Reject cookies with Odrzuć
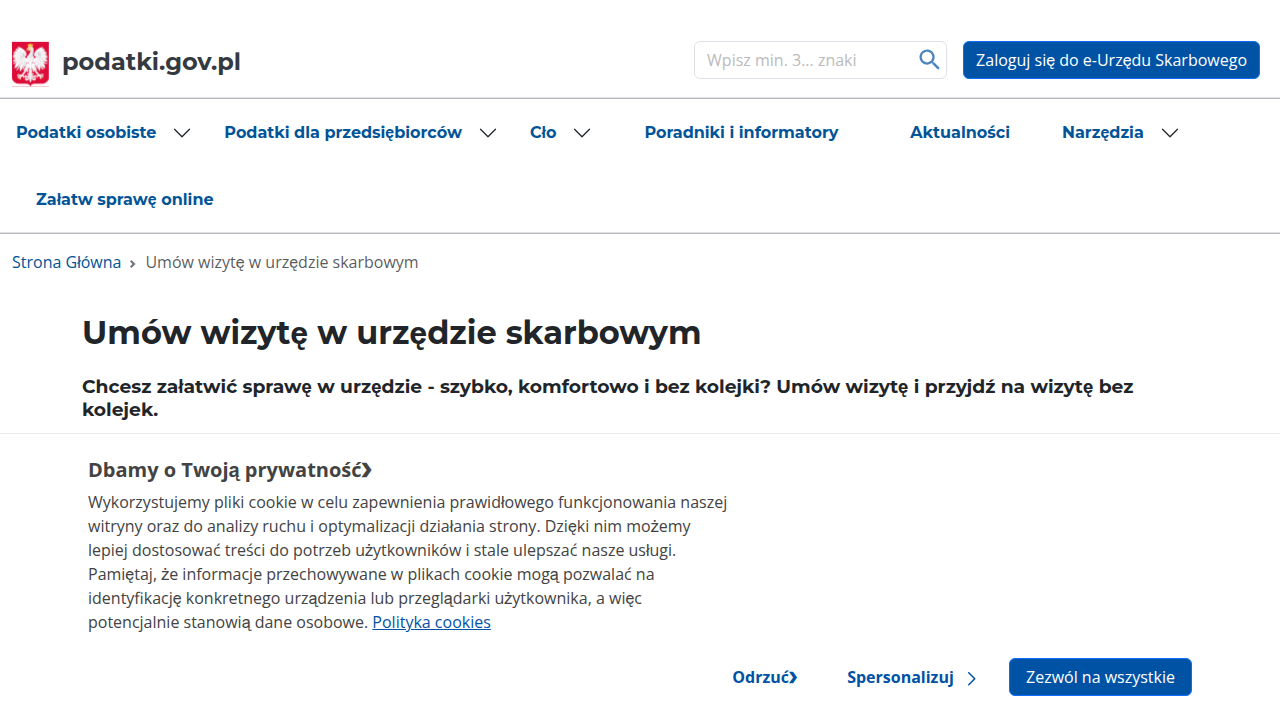The image size is (1280, 720). (x=765, y=677)
